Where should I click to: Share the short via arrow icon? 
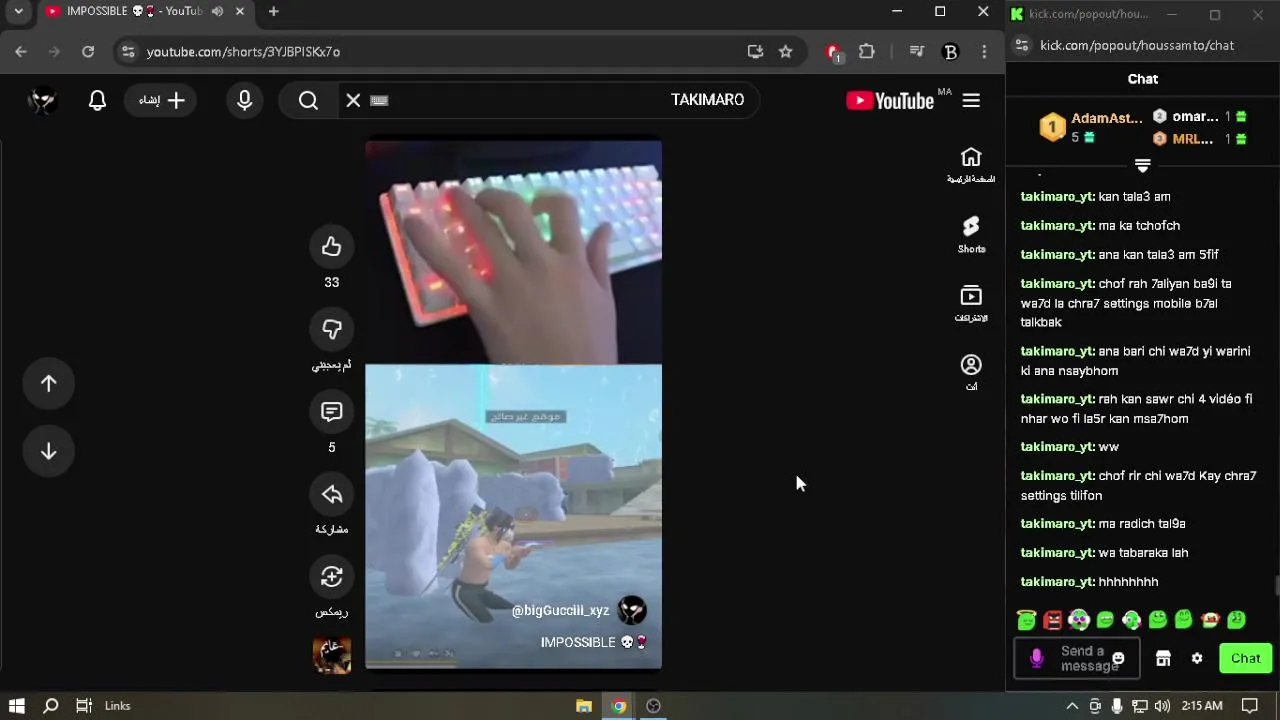332,494
